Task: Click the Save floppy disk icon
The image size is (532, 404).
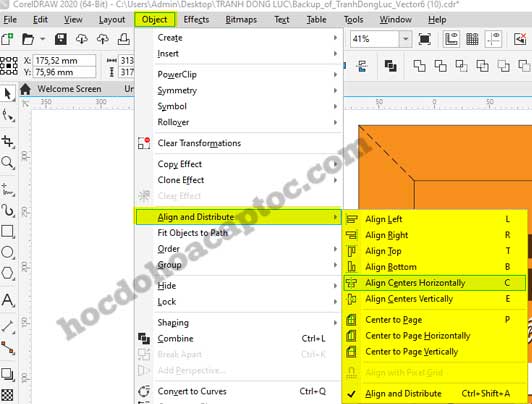Action: tap(61, 39)
